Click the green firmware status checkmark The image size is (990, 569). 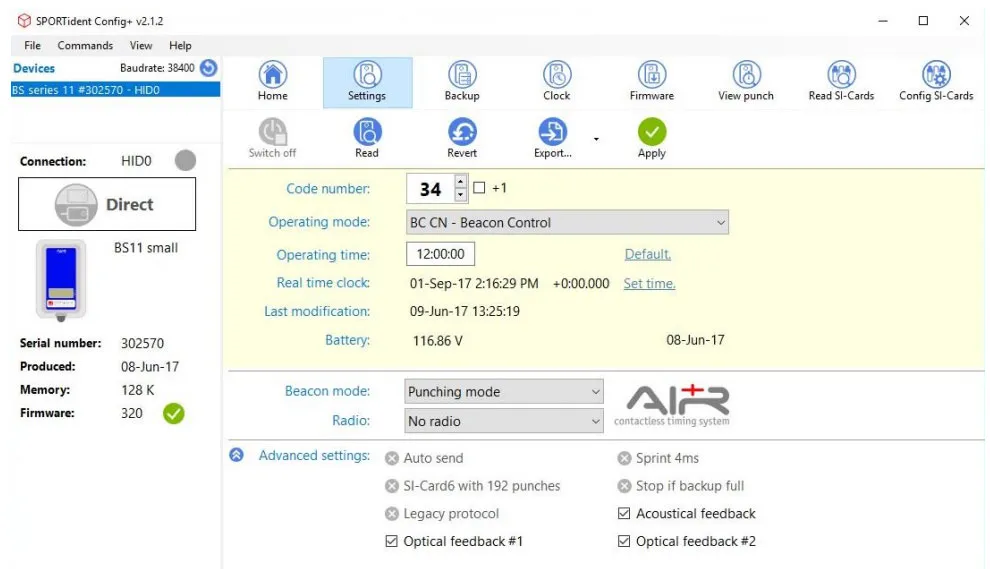[174, 413]
